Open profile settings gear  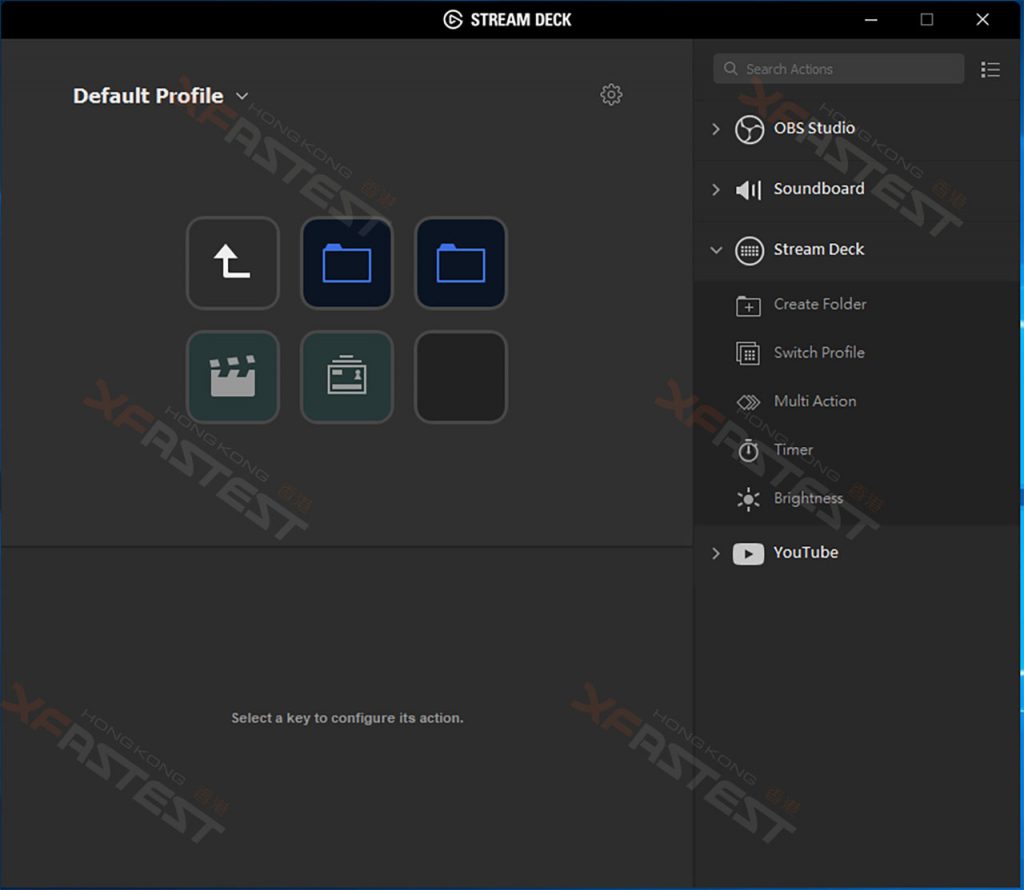point(611,95)
